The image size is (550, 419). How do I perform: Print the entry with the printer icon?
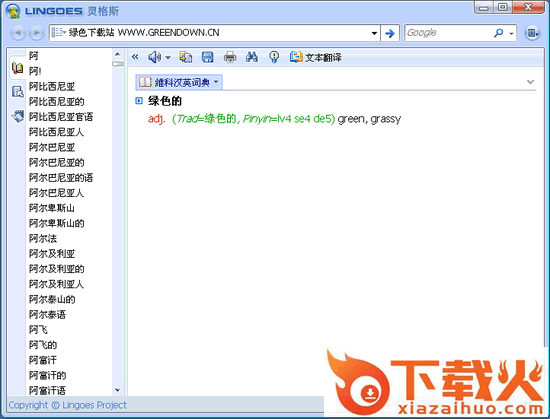coord(230,57)
